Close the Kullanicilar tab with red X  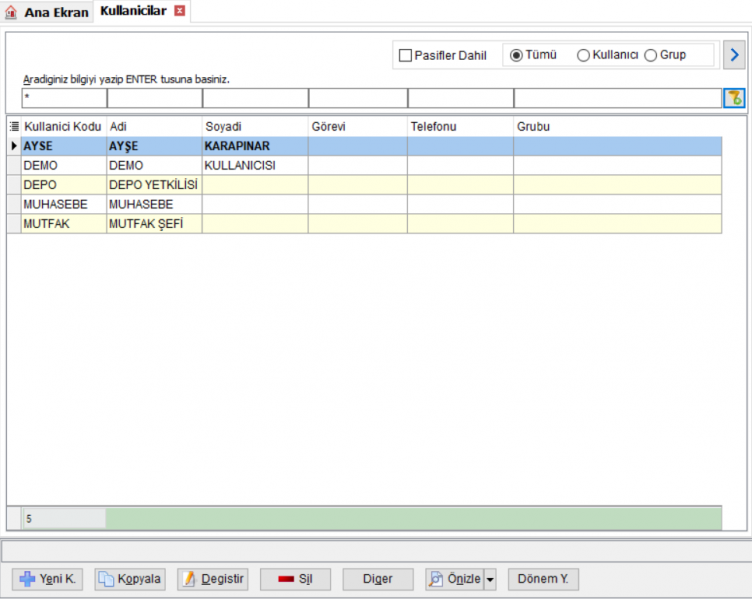pyautogui.click(x=180, y=11)
